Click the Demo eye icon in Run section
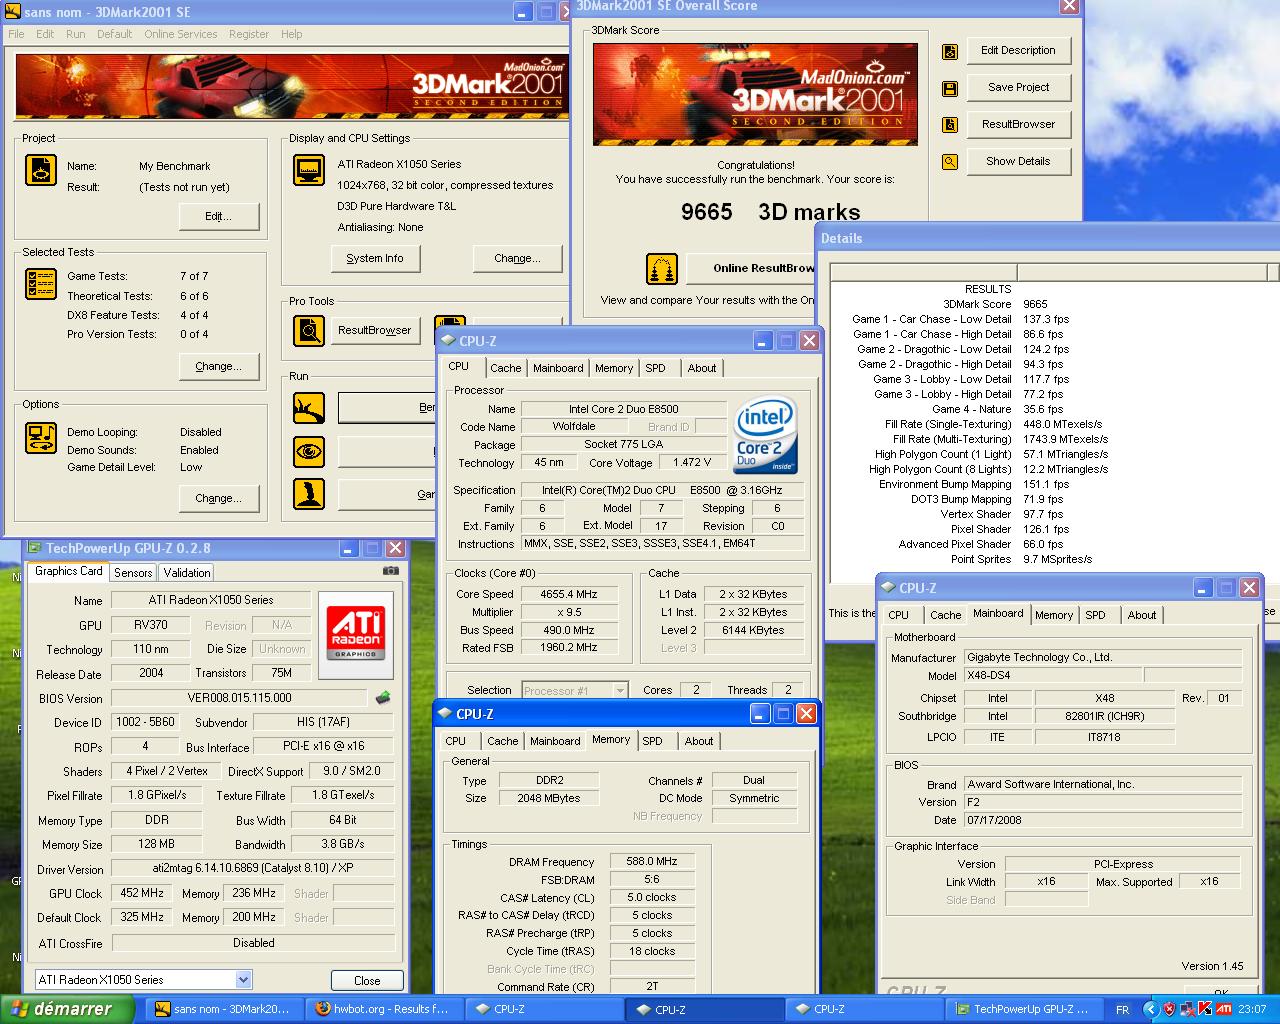 pyautogui.click(x=309, y=452)
